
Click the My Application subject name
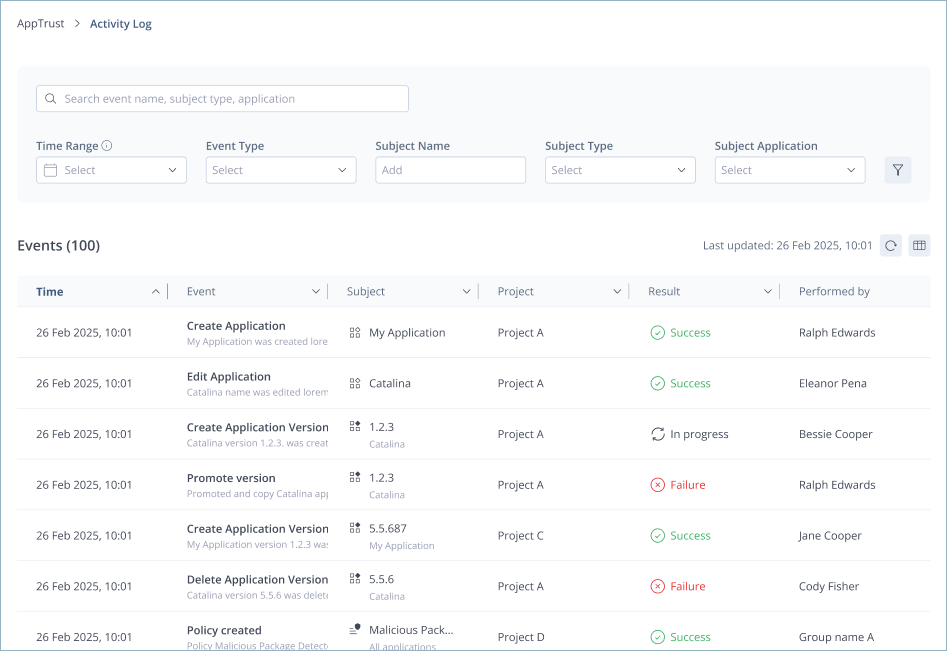pos(407,333)
